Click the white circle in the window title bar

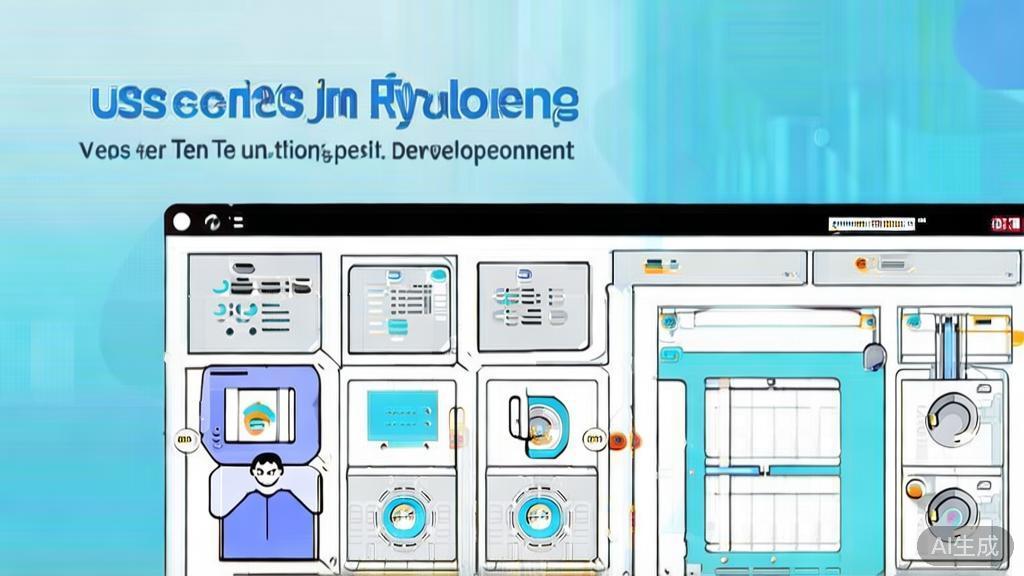pos(182,222)
